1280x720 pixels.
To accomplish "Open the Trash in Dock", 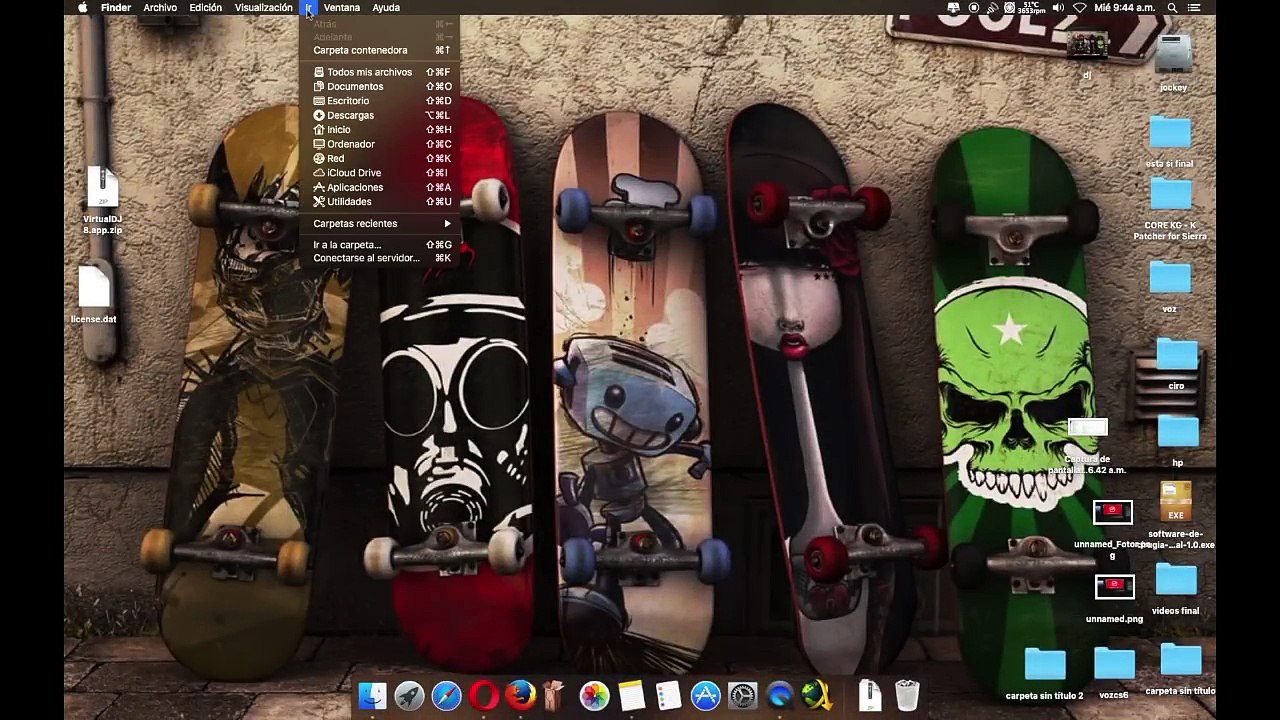I will pos(907,695).
